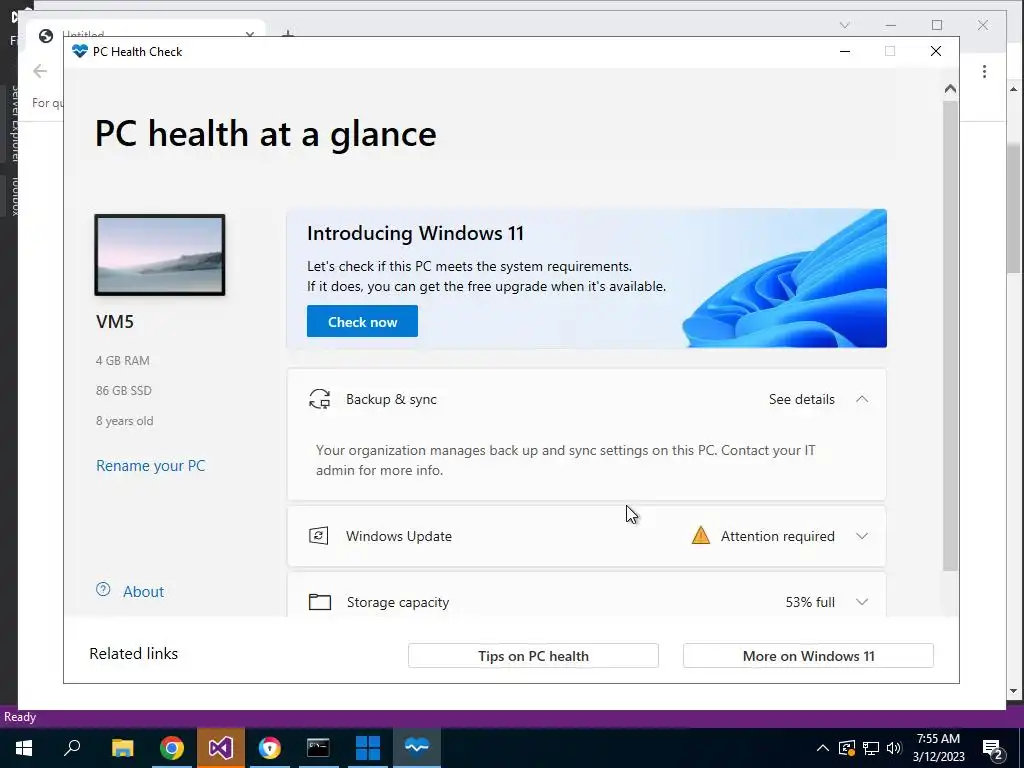Collapse the Backup & sync section chevron

pos(862,399)
